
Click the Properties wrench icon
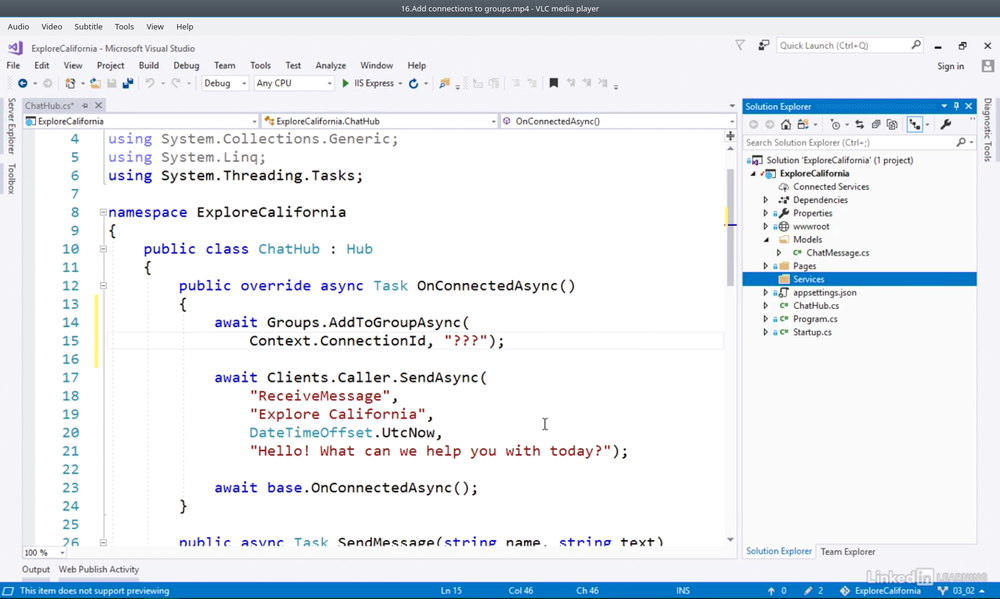pos(946,124)
